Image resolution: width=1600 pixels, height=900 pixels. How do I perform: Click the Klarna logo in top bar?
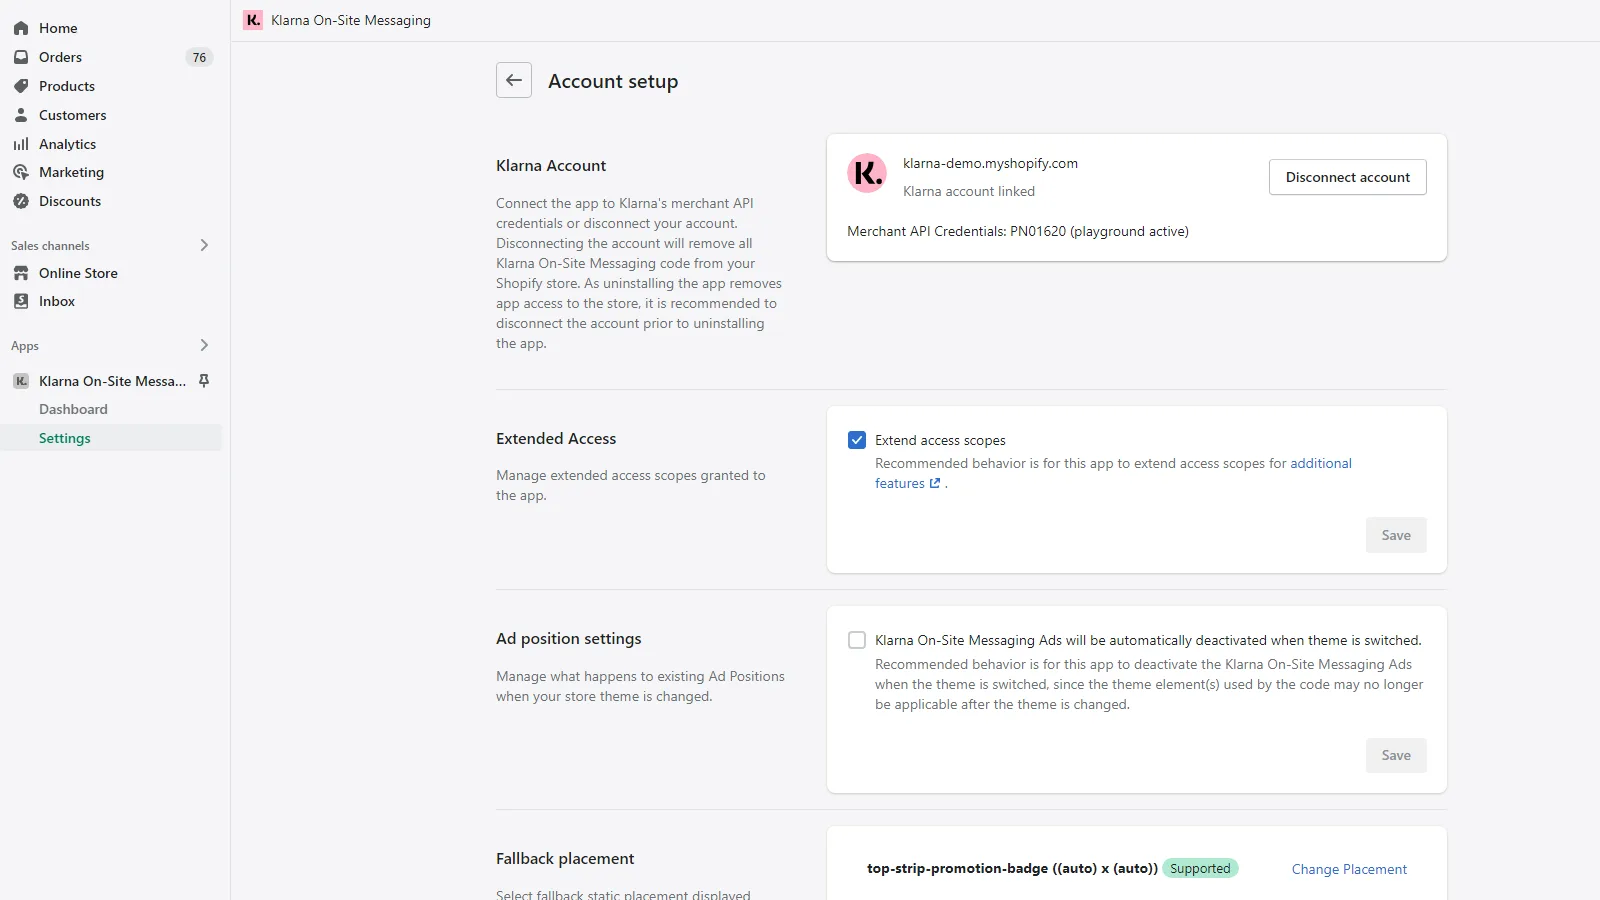click(x=253, y=20)
